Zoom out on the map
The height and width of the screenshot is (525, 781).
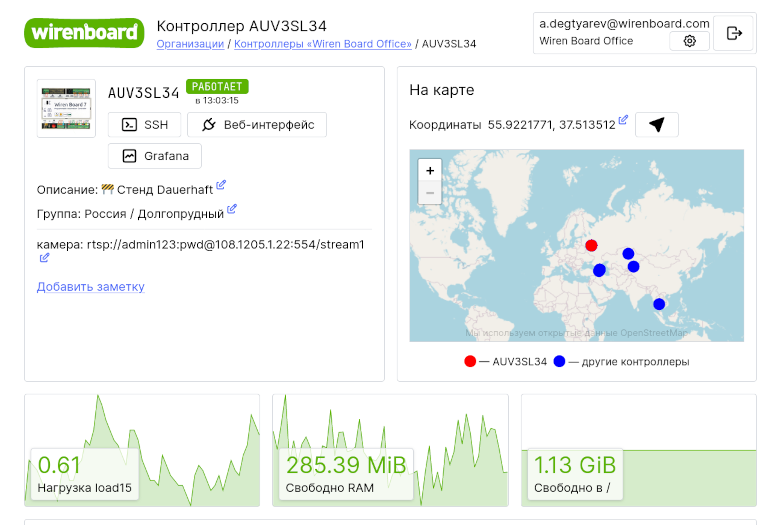(430, 193)
